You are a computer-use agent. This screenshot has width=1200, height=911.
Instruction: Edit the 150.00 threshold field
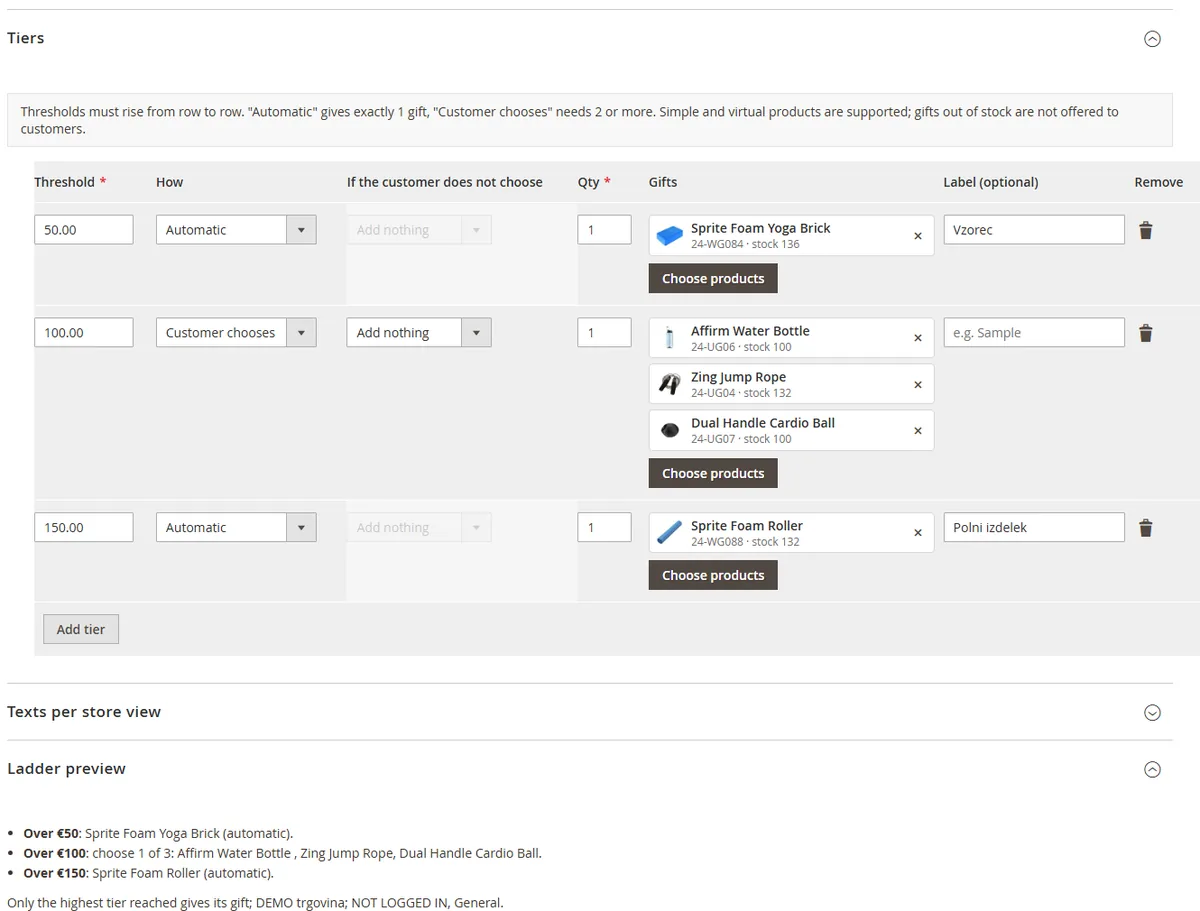[x=84, y=528]
